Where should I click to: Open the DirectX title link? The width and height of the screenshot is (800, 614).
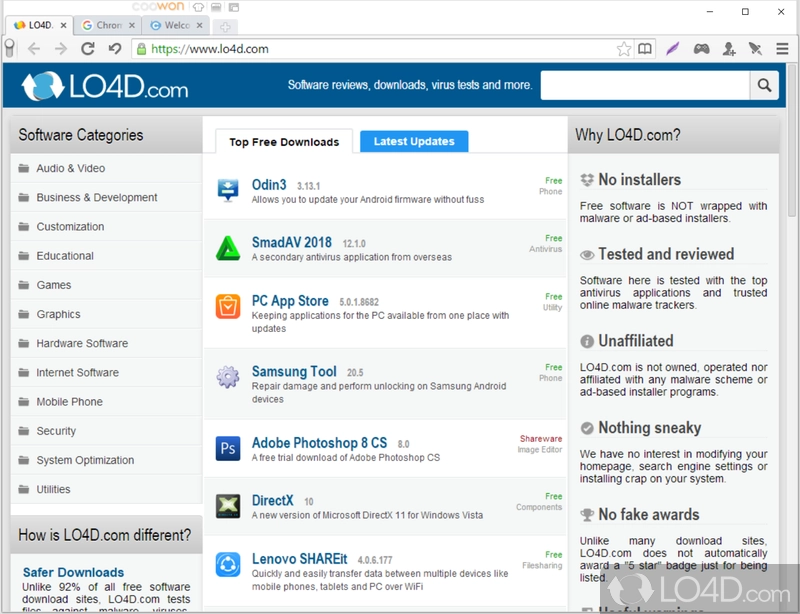pos(272,500)
